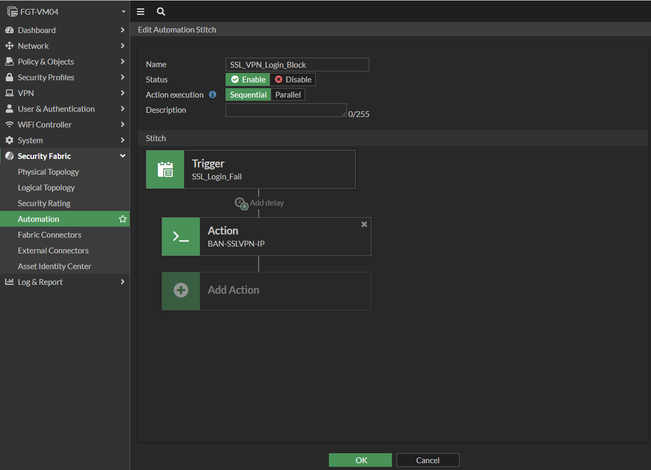
Task: Click the Description text field
Action: (x=285, y=110)
